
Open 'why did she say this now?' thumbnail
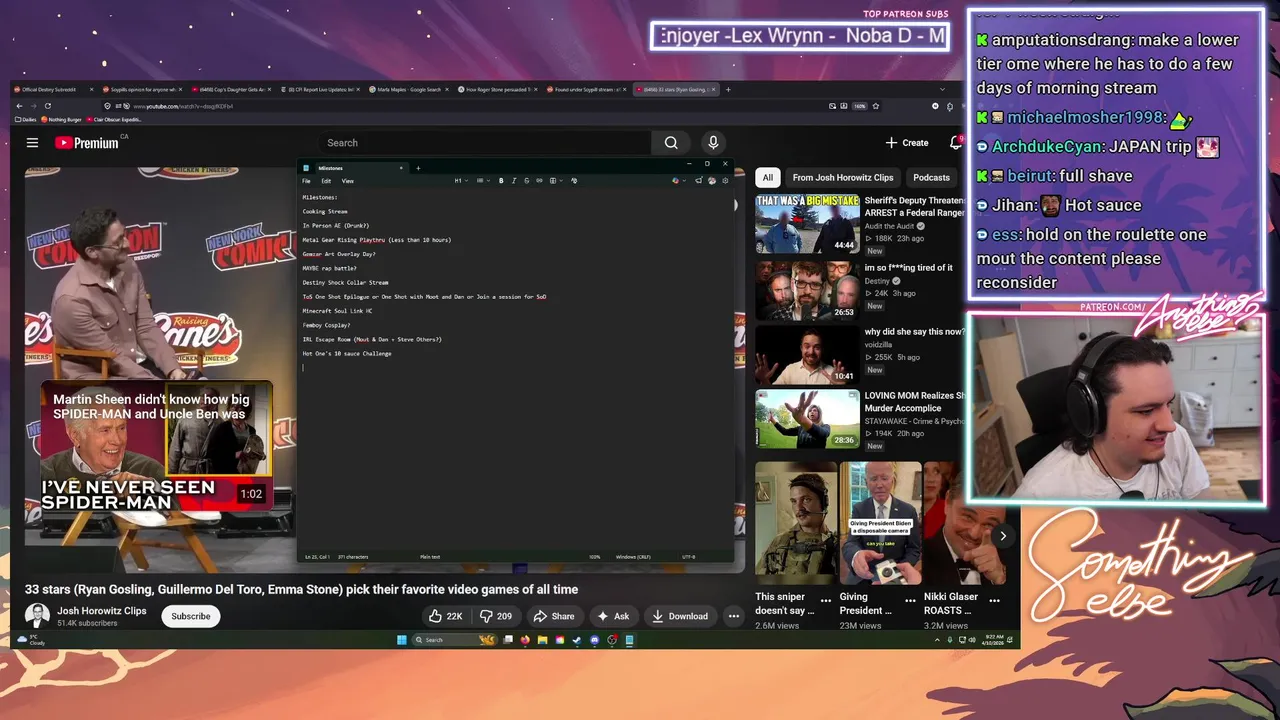coord(807,355)
